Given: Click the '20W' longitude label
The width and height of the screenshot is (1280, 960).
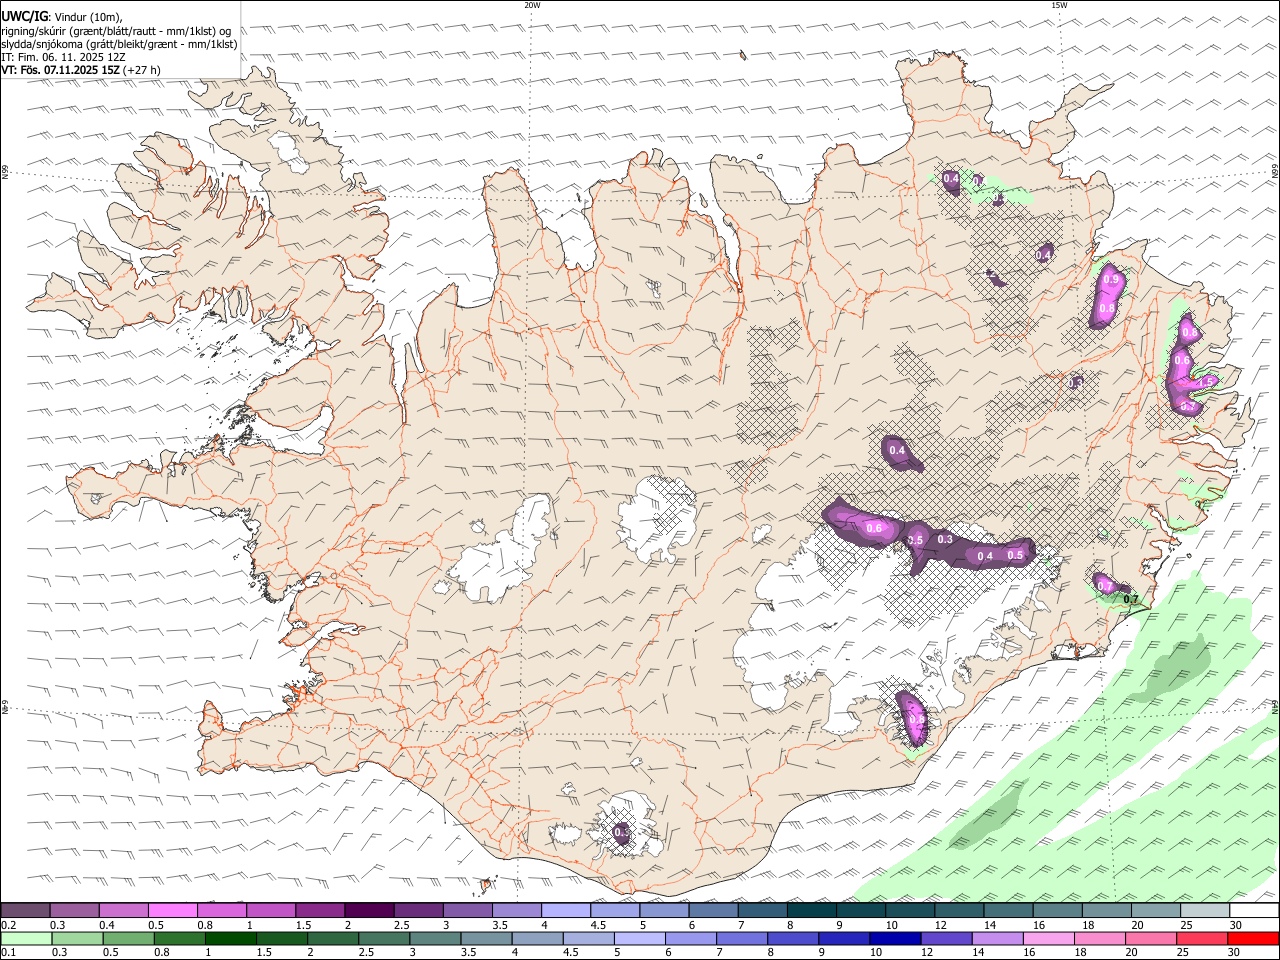Looking at the screenshot, I should click(532, 5).
